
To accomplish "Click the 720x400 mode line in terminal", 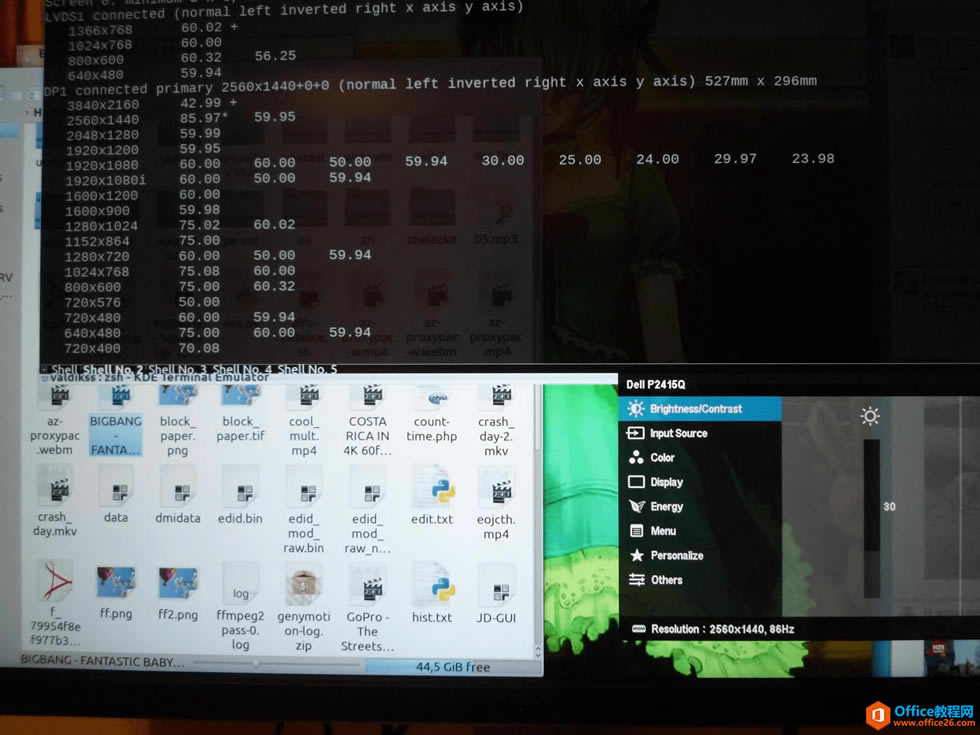I will point(142,348).
